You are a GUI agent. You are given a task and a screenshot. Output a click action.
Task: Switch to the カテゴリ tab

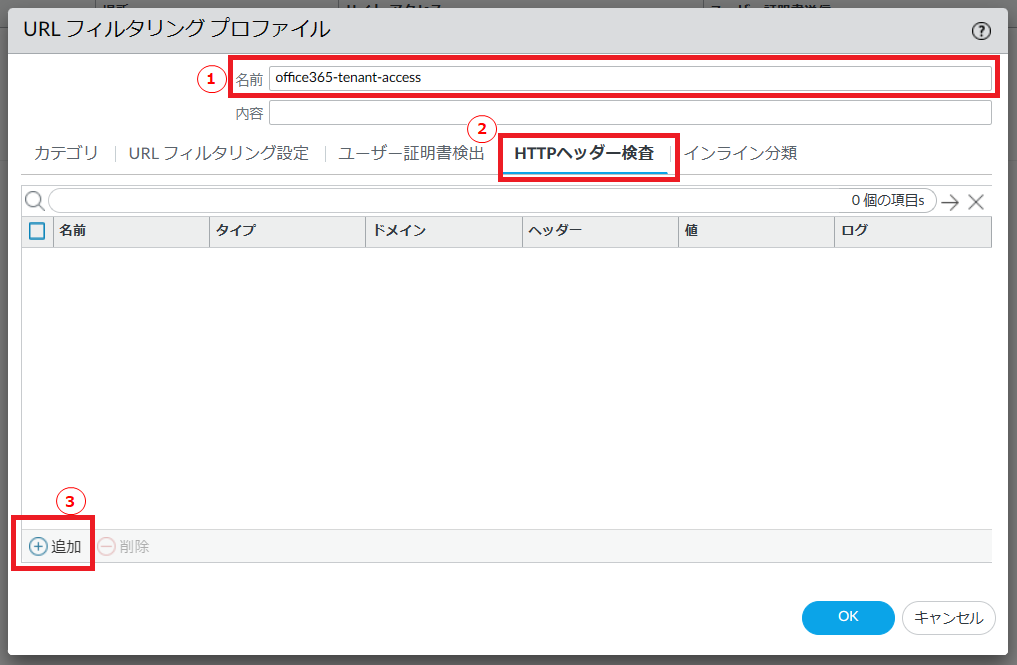pos(66,153)
